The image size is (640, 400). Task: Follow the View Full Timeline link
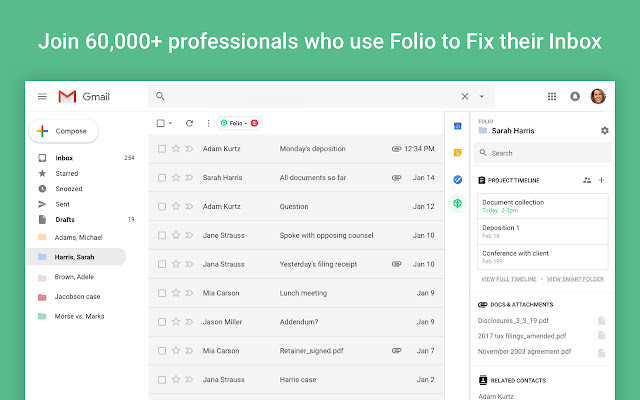point(509,278)
